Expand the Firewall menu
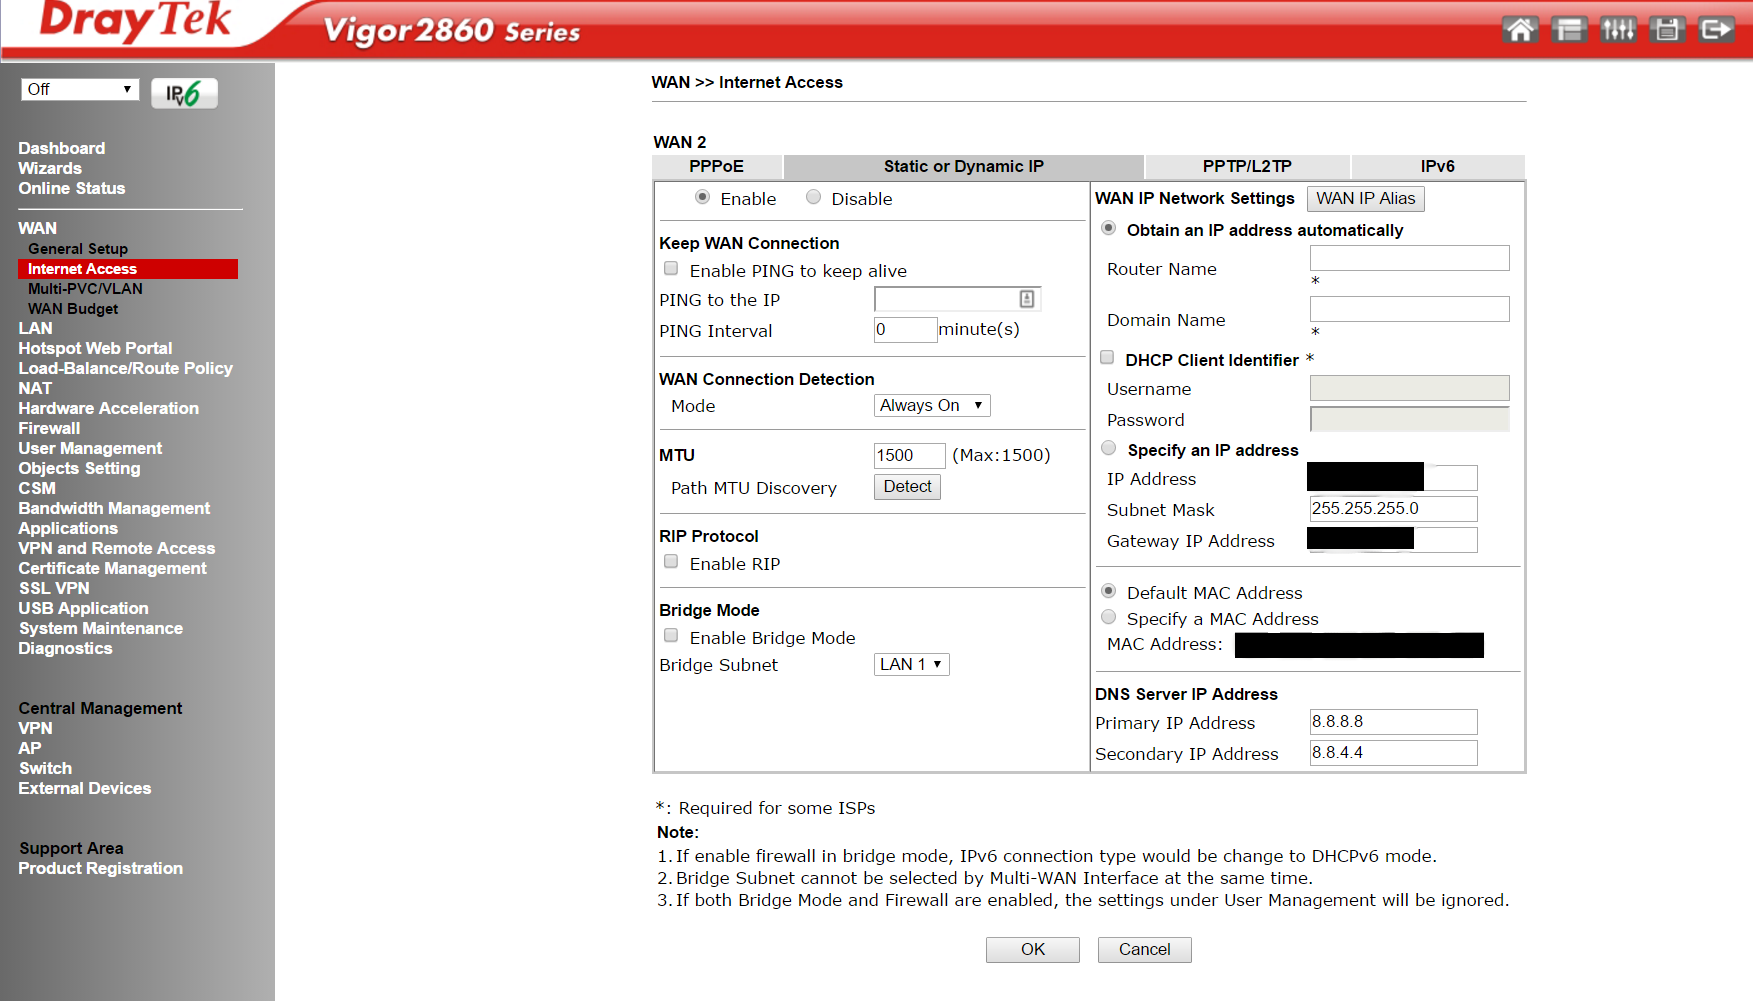 pyautogui.click(x=49, y=428)
